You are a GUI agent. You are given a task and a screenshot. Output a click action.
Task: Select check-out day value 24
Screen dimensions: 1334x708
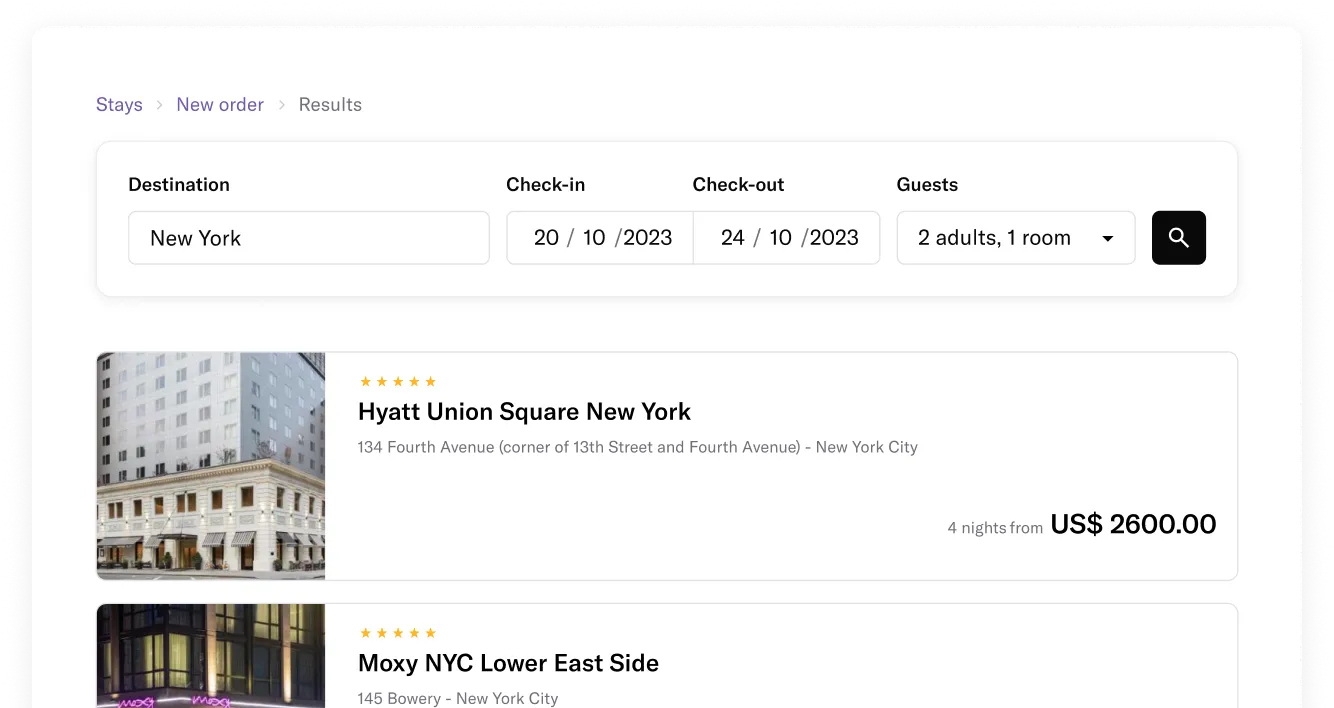pos(733,238)
